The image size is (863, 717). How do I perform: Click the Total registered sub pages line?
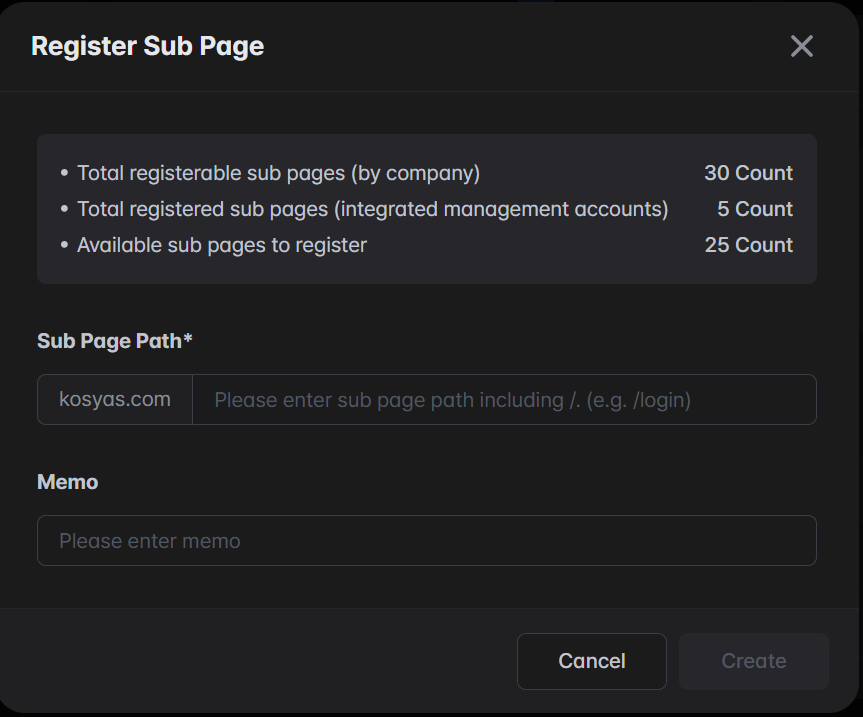[372, 209]
